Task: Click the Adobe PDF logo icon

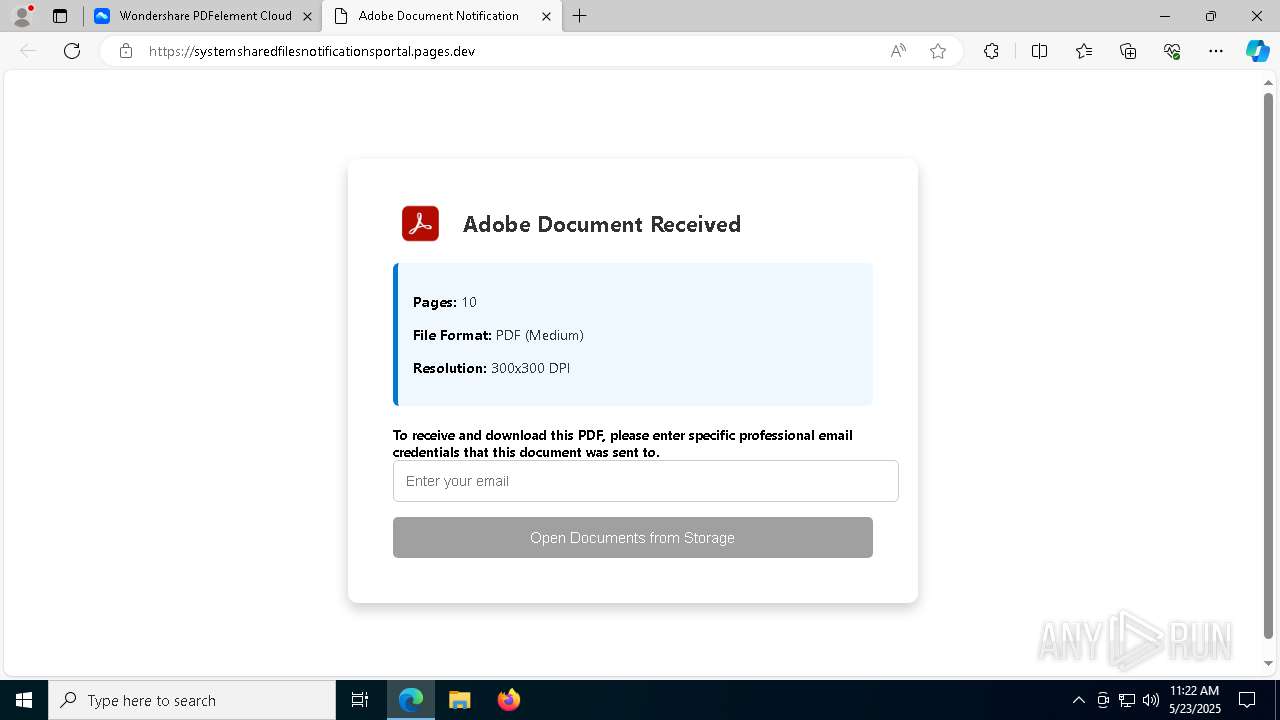Action: point(420,223)
